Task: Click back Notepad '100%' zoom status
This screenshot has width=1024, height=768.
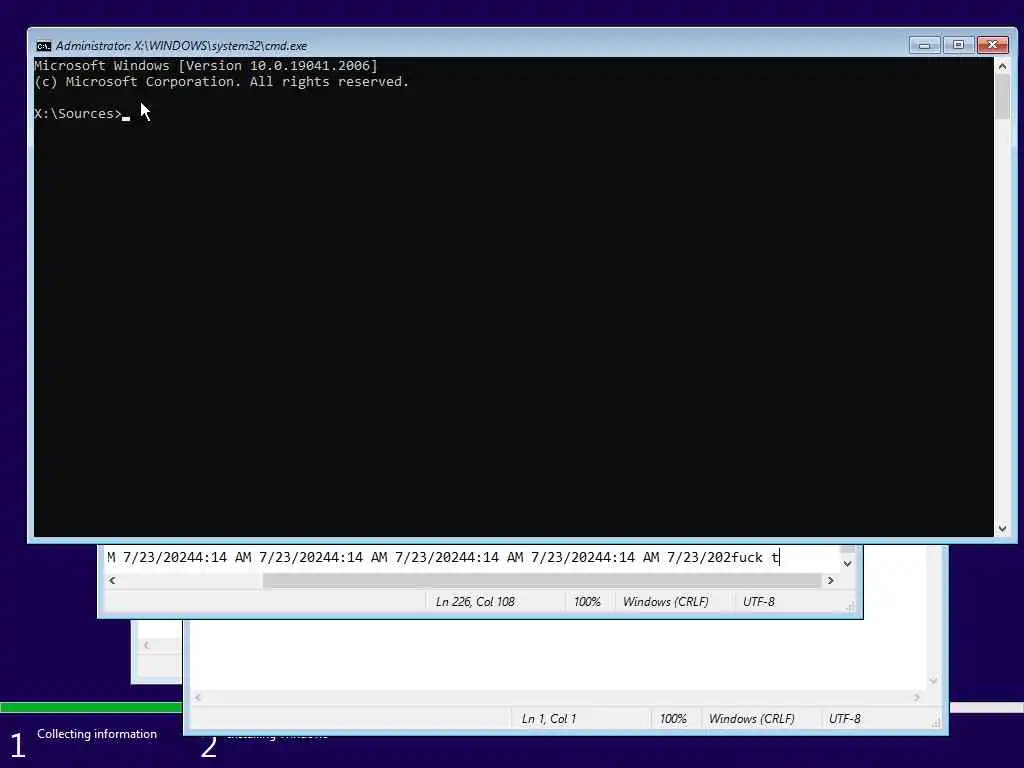Action: 673,718
